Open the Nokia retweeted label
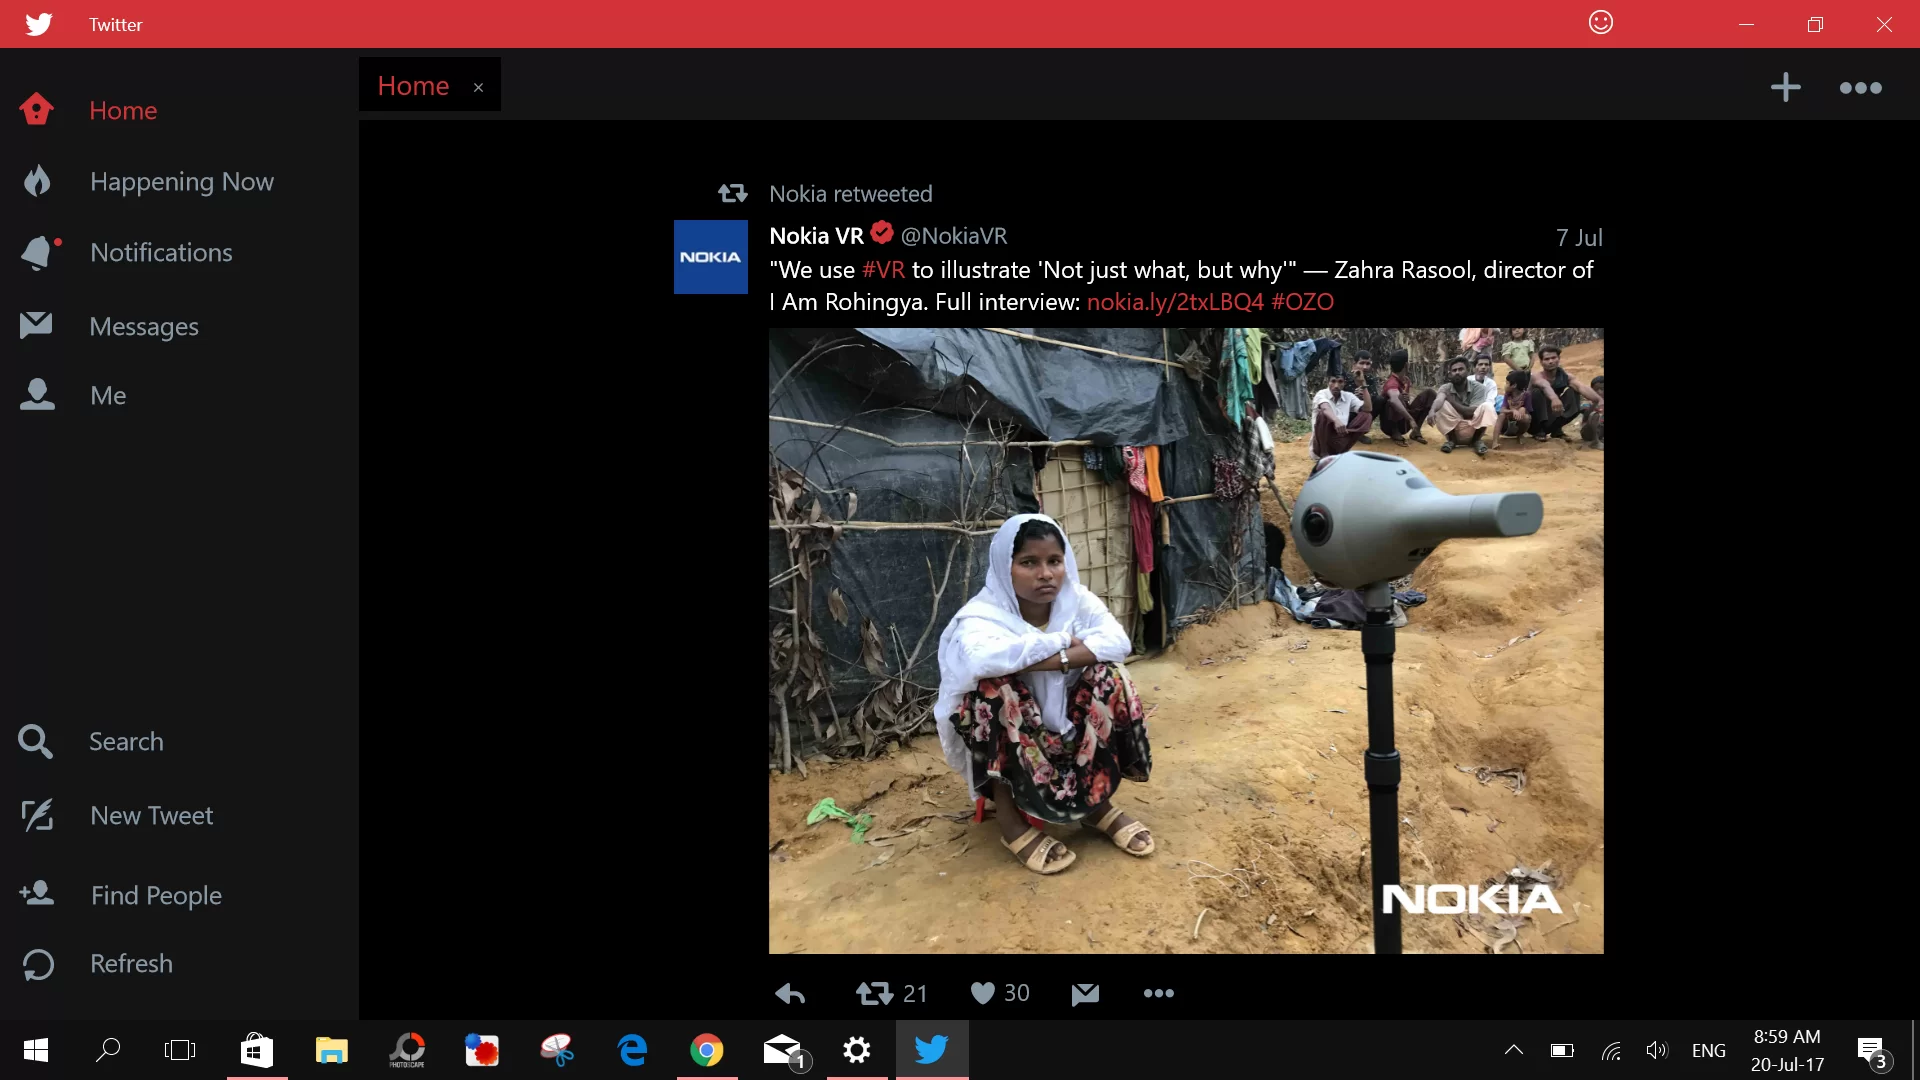 850,194
